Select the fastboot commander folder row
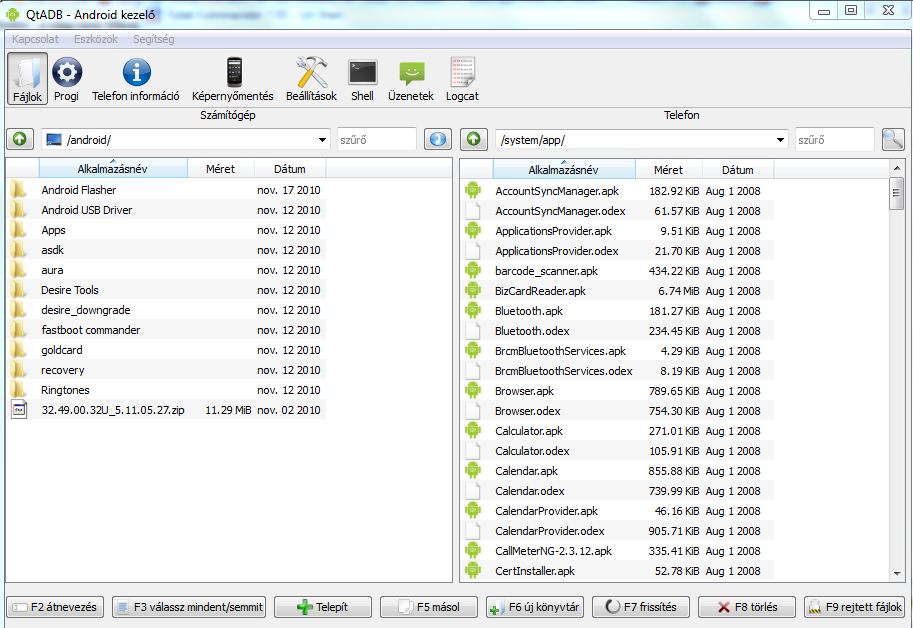 coord(166,330)
